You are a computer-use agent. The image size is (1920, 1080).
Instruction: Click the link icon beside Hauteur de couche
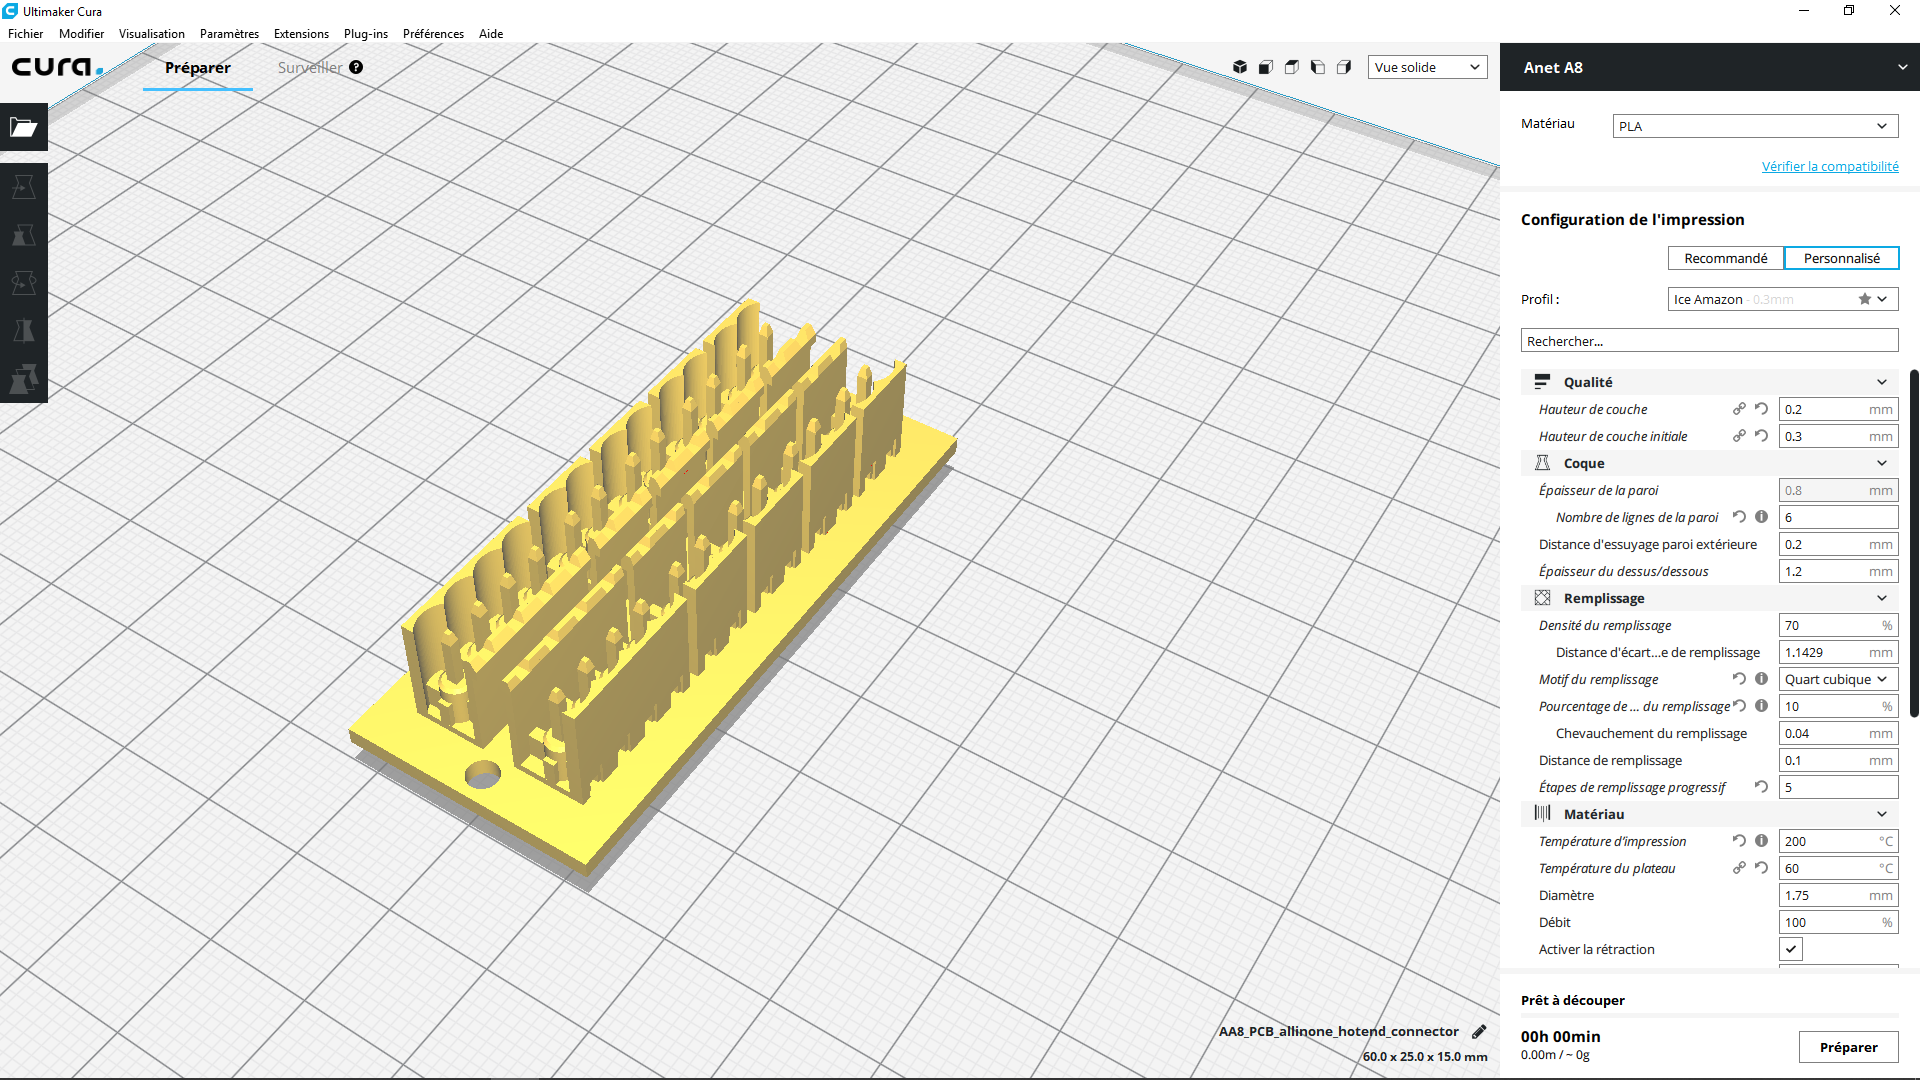click(1739, 409)
